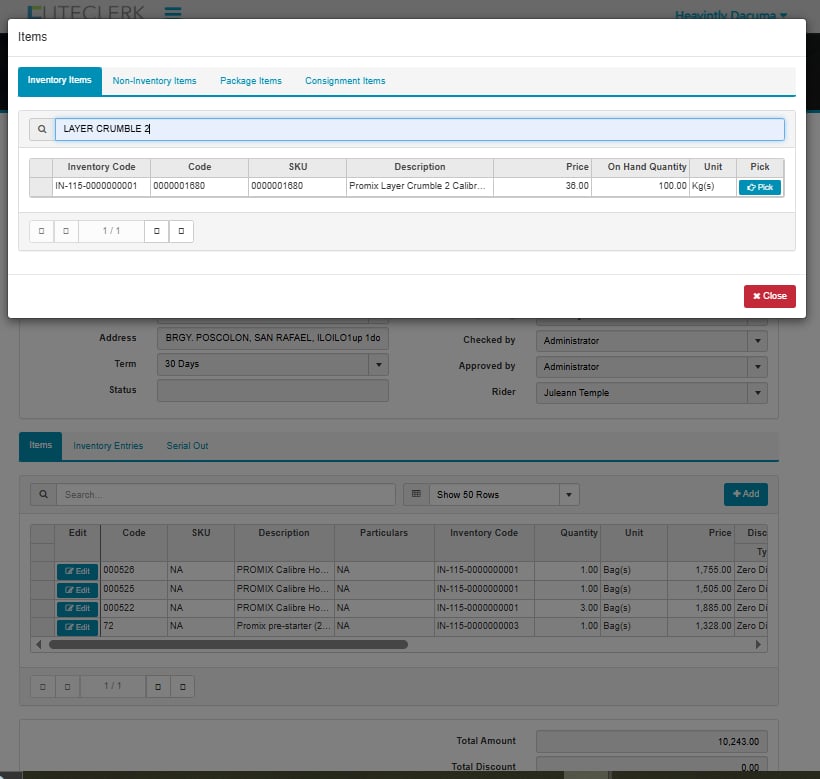Click the Add item button
Screen dimensions: 820x779
[x=745, y=494]
